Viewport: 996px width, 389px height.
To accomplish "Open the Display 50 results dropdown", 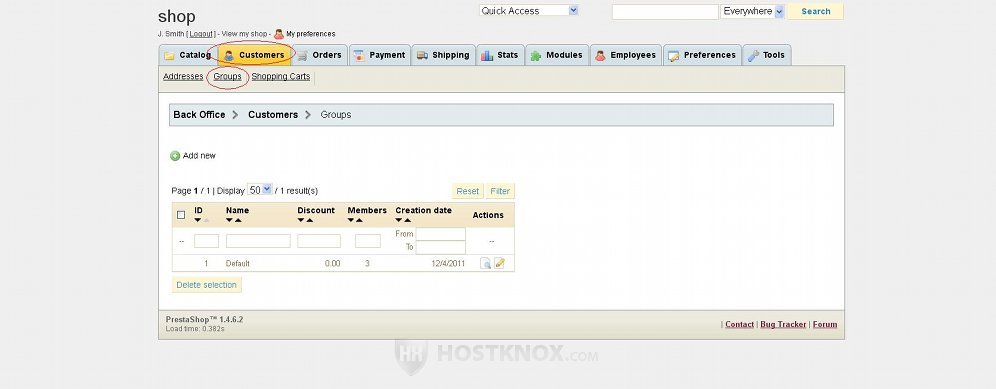I will coord(260,189).
